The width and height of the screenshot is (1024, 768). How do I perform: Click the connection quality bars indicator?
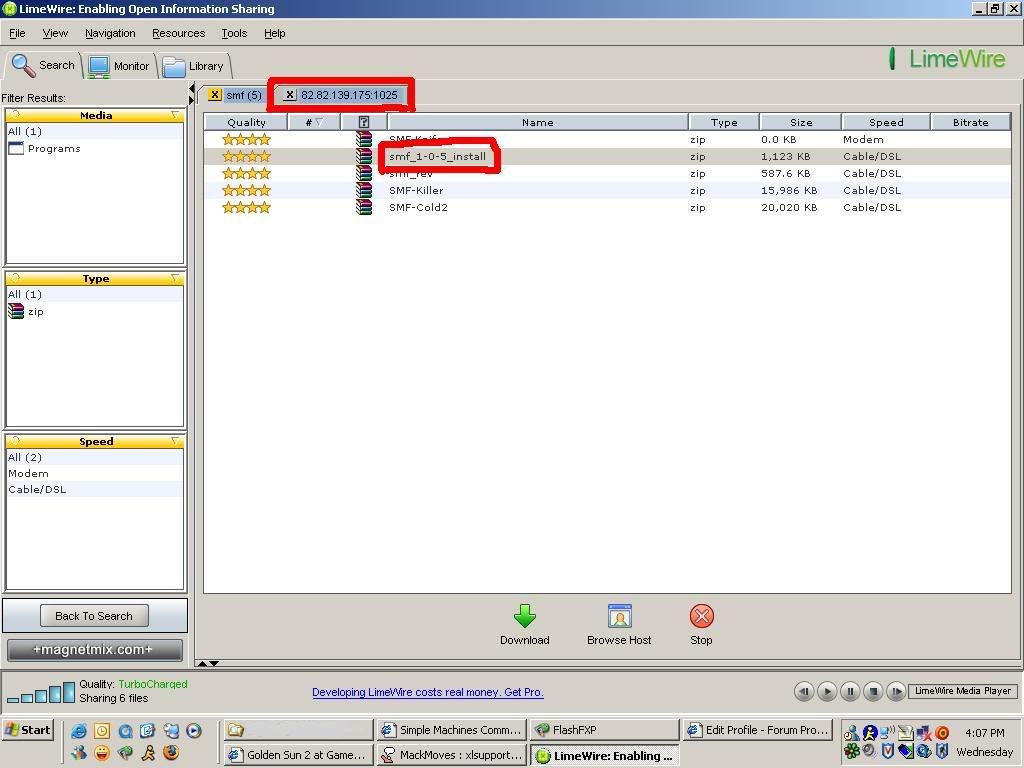(x=40, y=693)
